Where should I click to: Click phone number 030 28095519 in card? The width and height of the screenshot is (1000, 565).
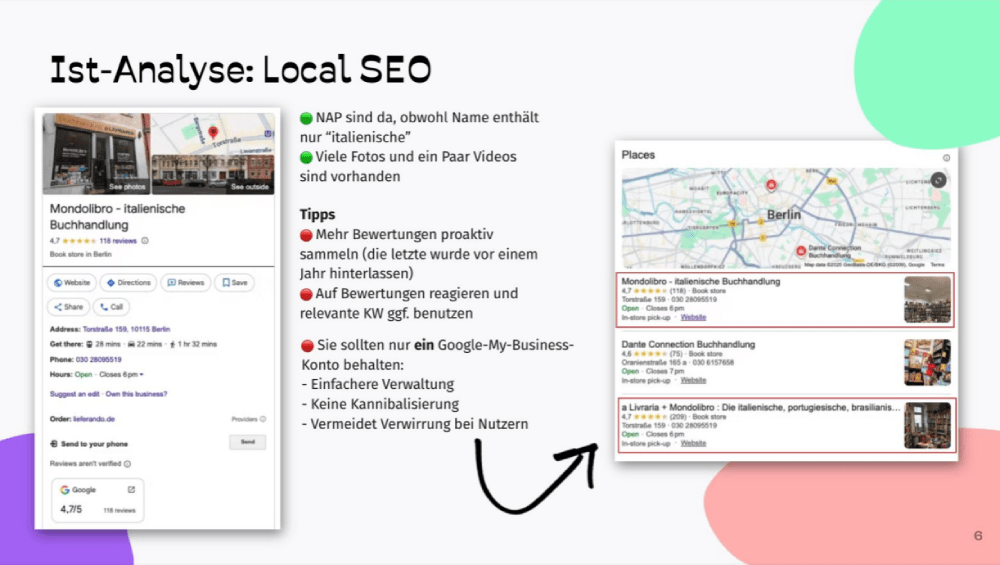pyautogui.click(x=98, y=360)
